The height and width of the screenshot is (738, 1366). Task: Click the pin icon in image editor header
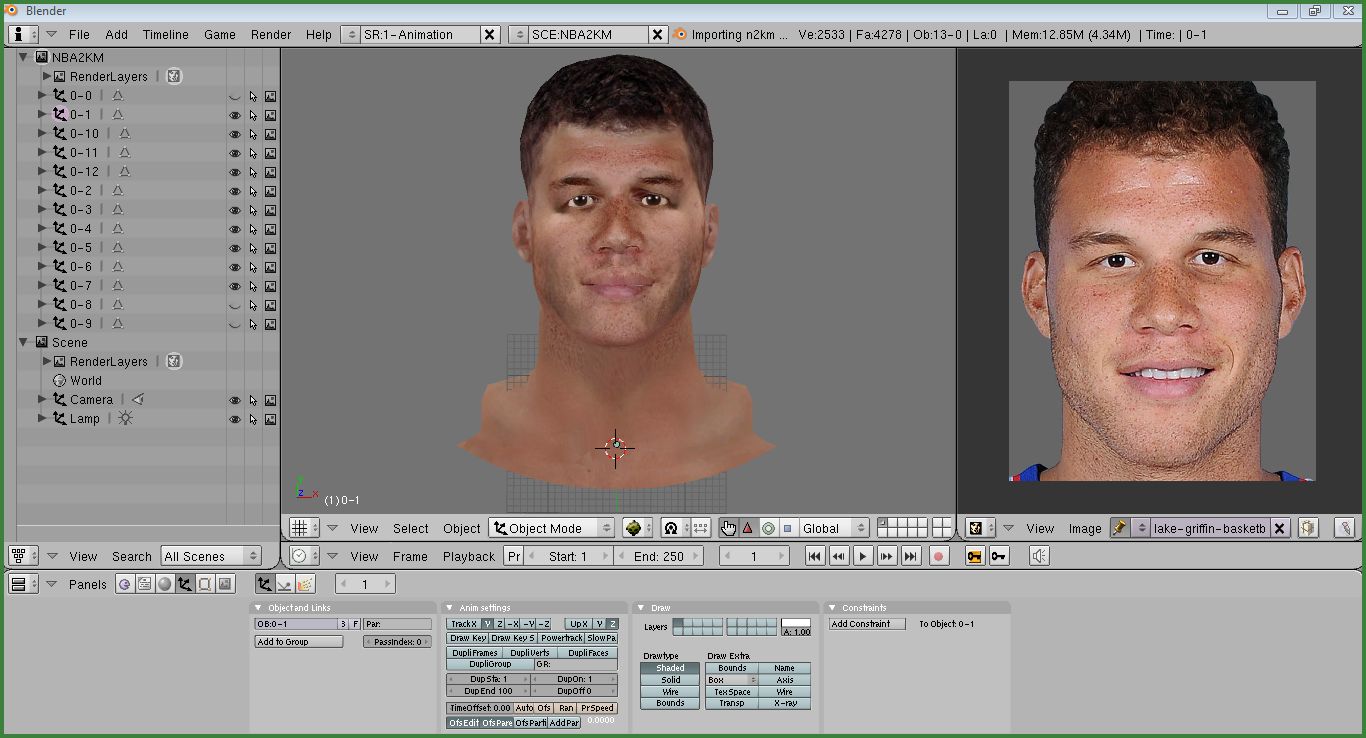pyautogui.click(x=1119, y=528)
